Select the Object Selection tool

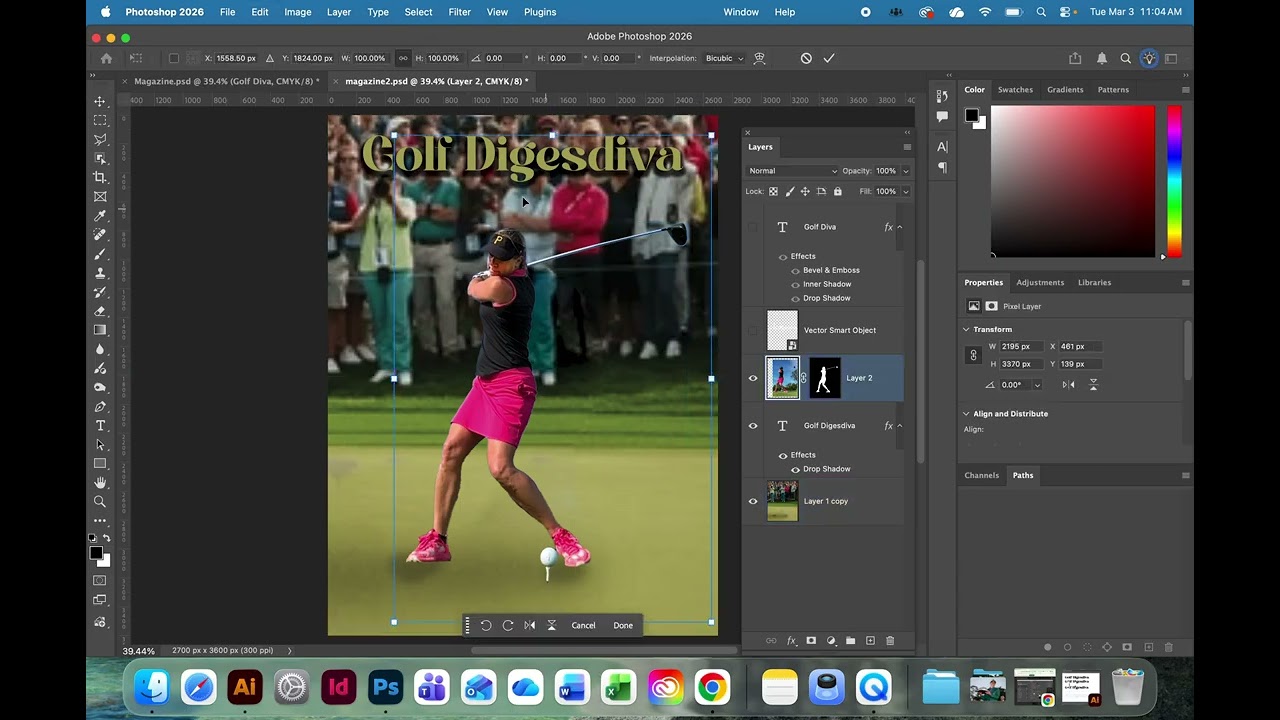pyautogui.click(x=100, y=158)
